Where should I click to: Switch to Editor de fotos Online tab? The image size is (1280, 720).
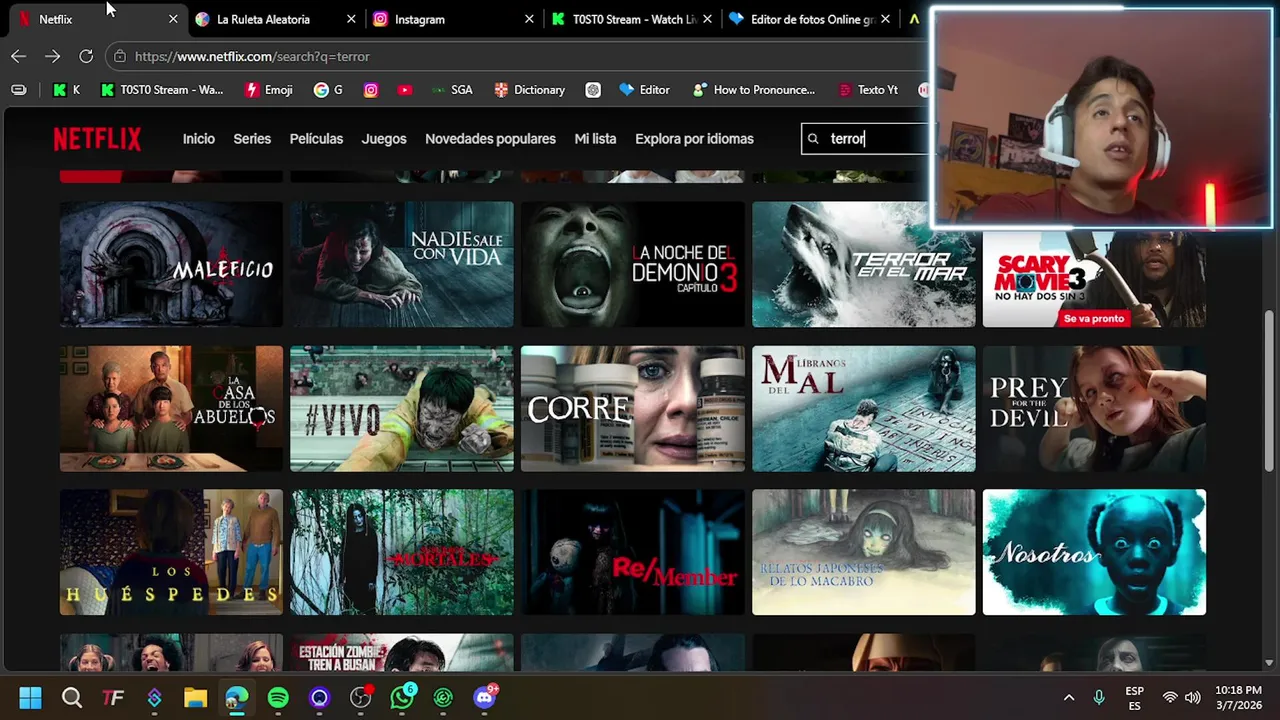(x=810, y=19)
